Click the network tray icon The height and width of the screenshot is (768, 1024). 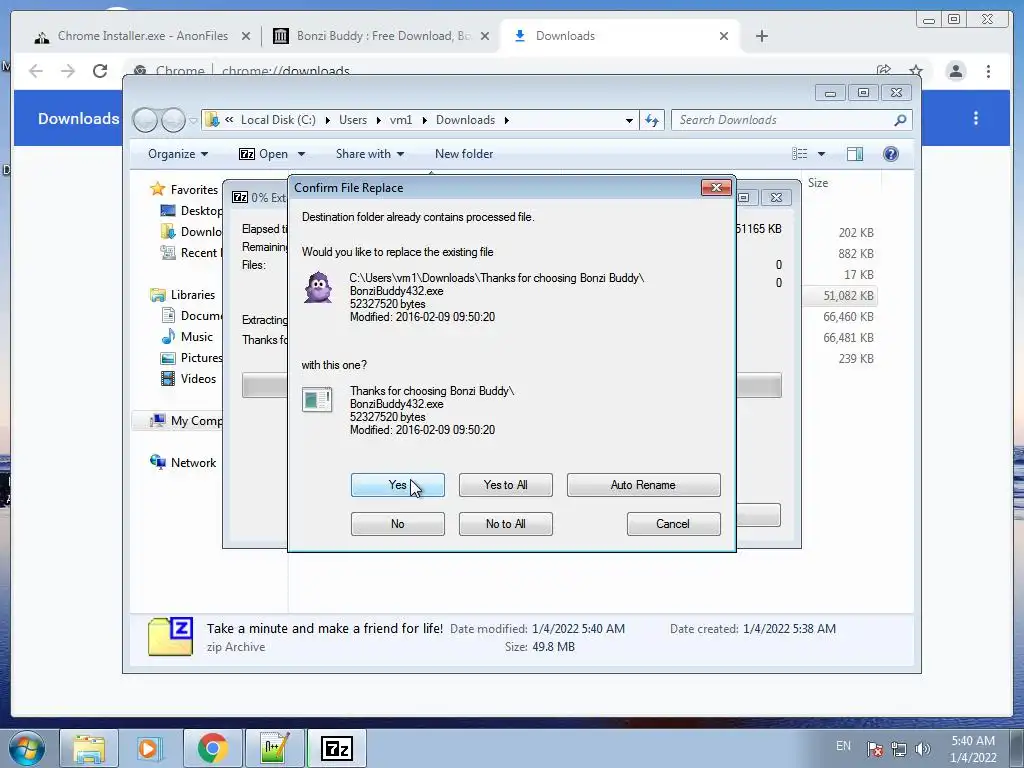[x=899, y=749]
